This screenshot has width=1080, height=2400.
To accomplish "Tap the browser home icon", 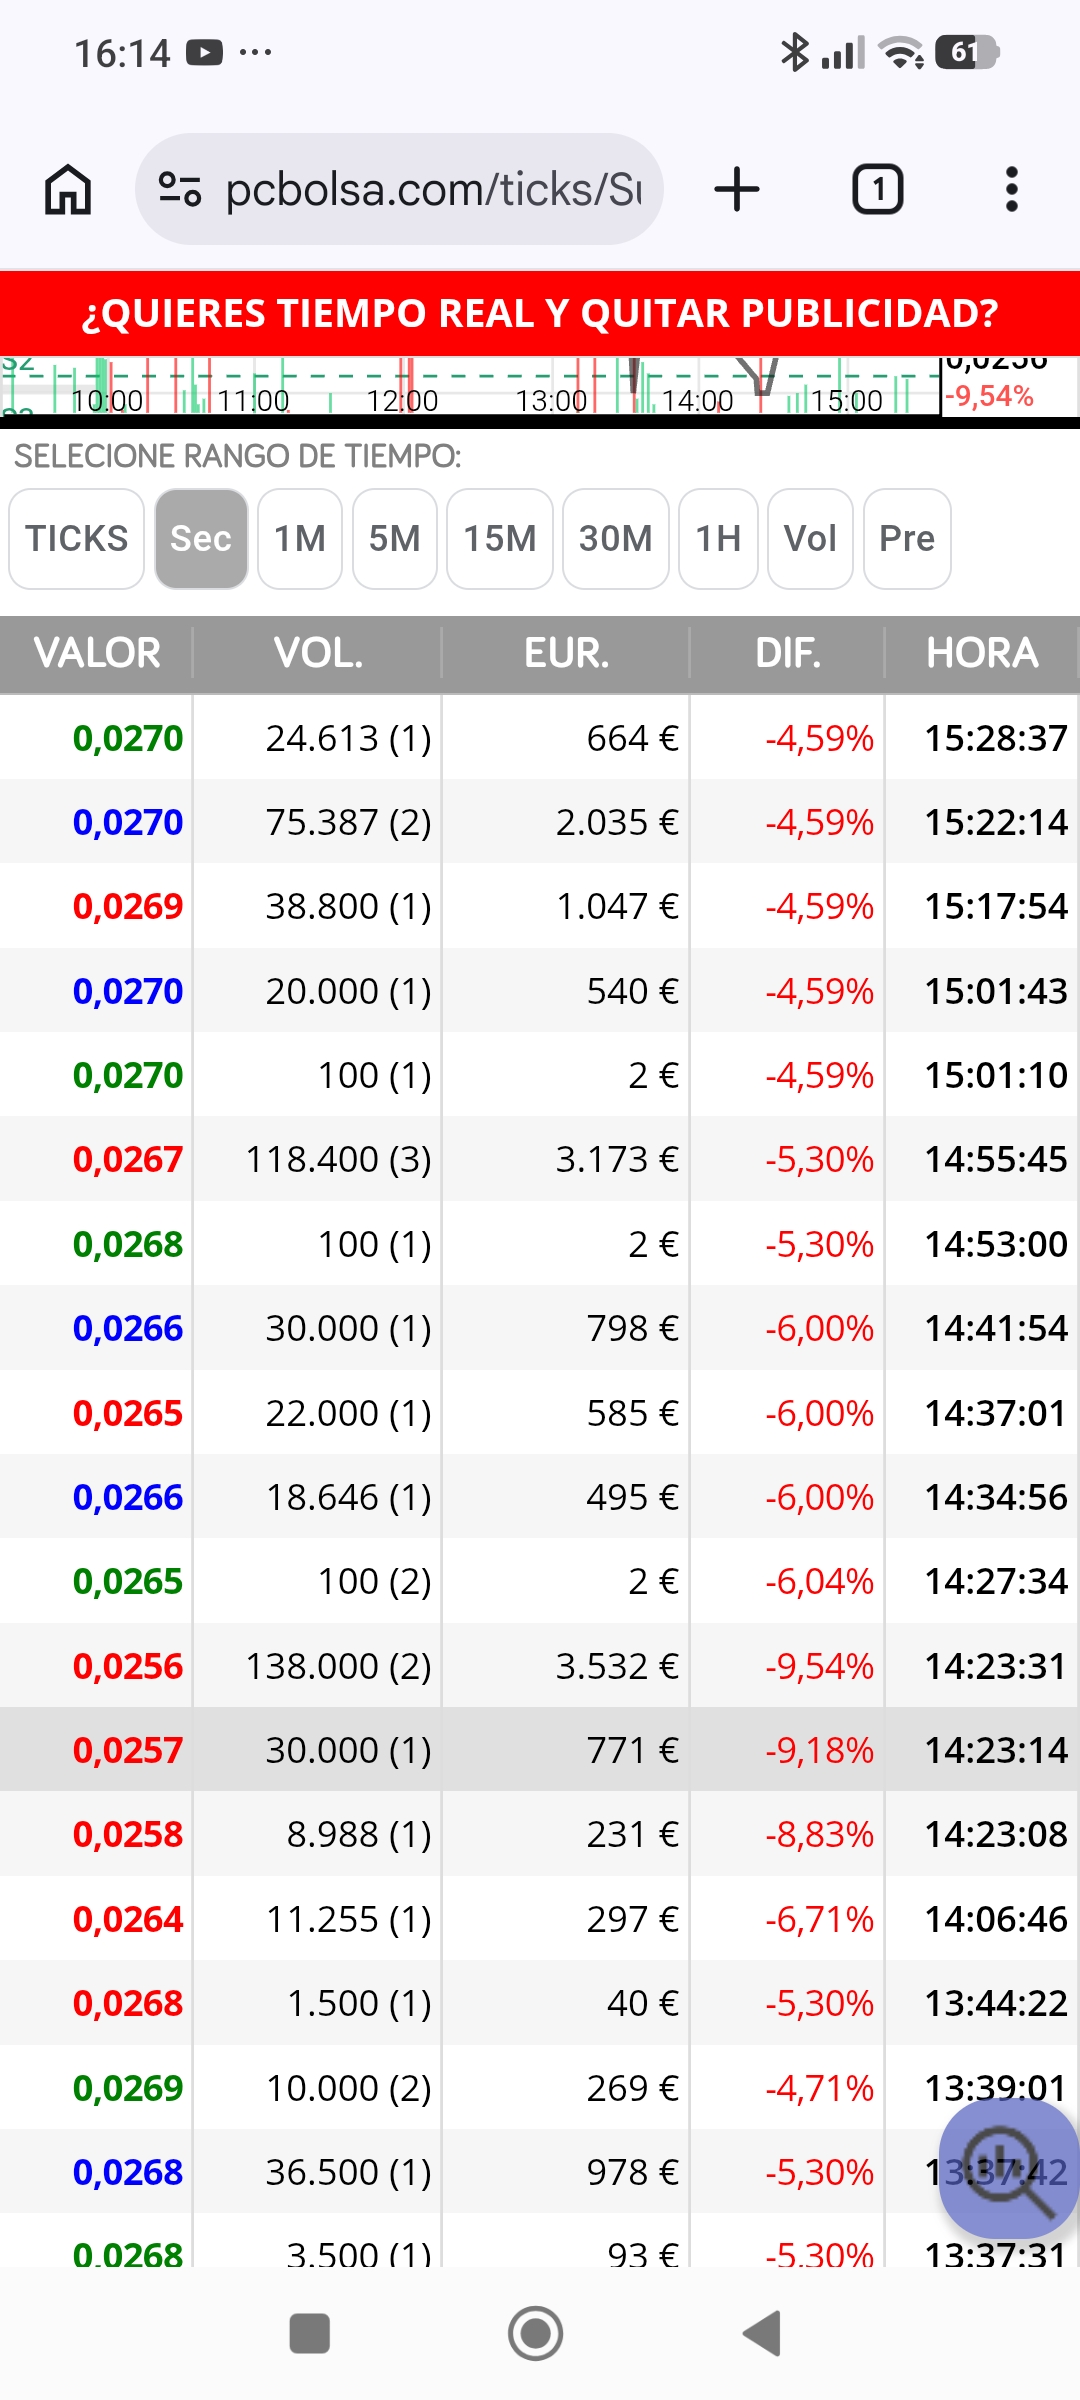I will tap(68, 189).
